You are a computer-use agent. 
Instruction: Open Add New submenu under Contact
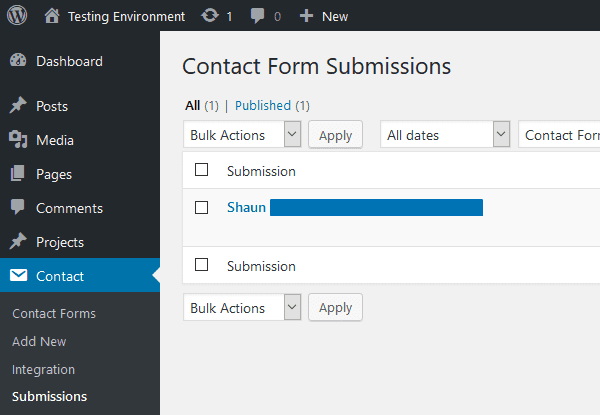click(x=39, y=341)
